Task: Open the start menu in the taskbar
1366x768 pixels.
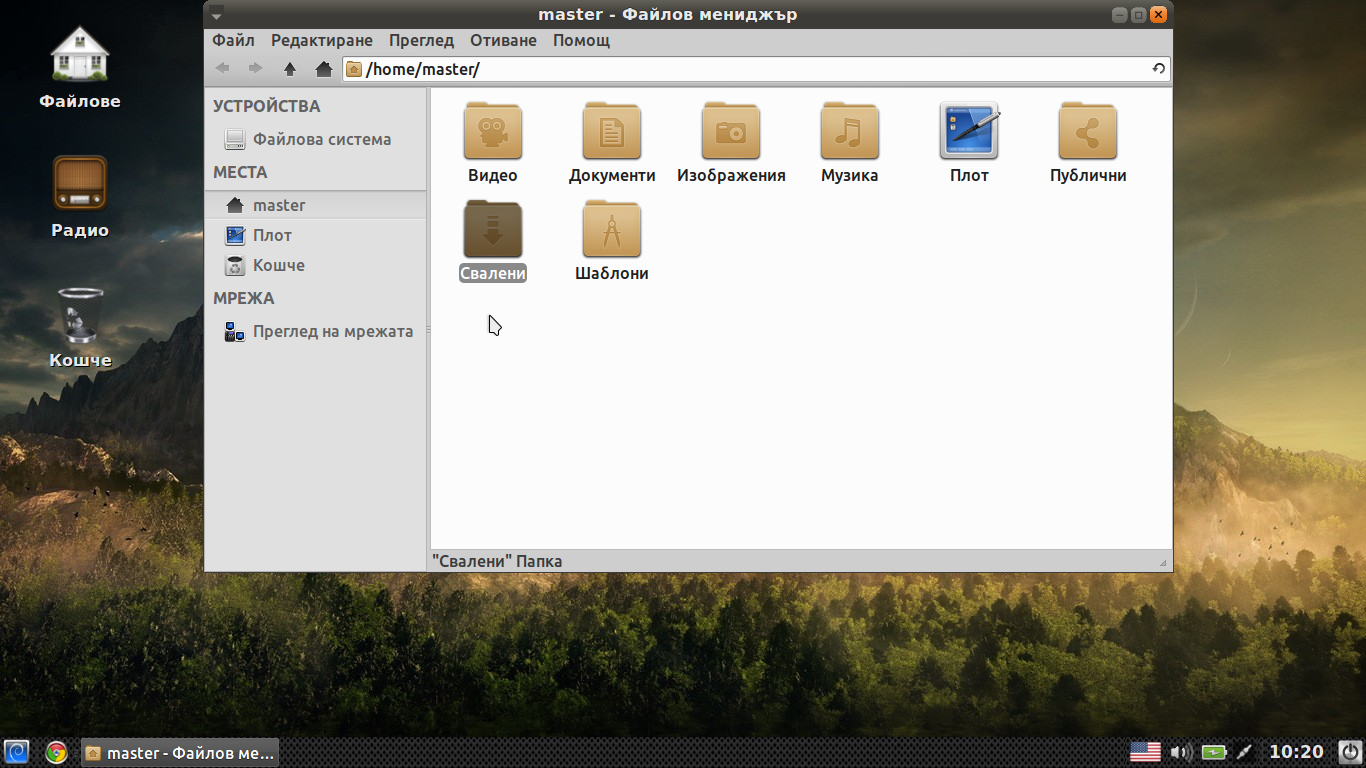Action: click(17, 752)
